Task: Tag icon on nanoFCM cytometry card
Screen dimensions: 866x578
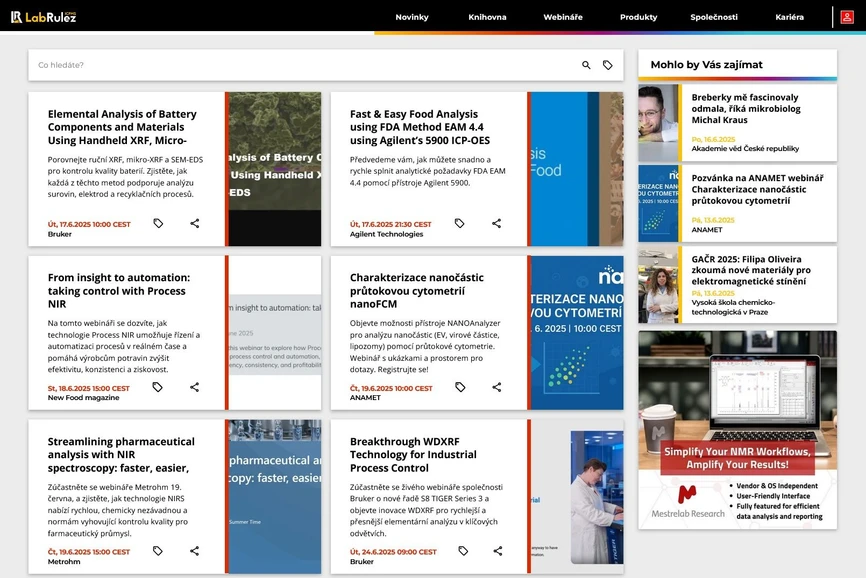Action: pyautogui.click(x=460, y=387)
